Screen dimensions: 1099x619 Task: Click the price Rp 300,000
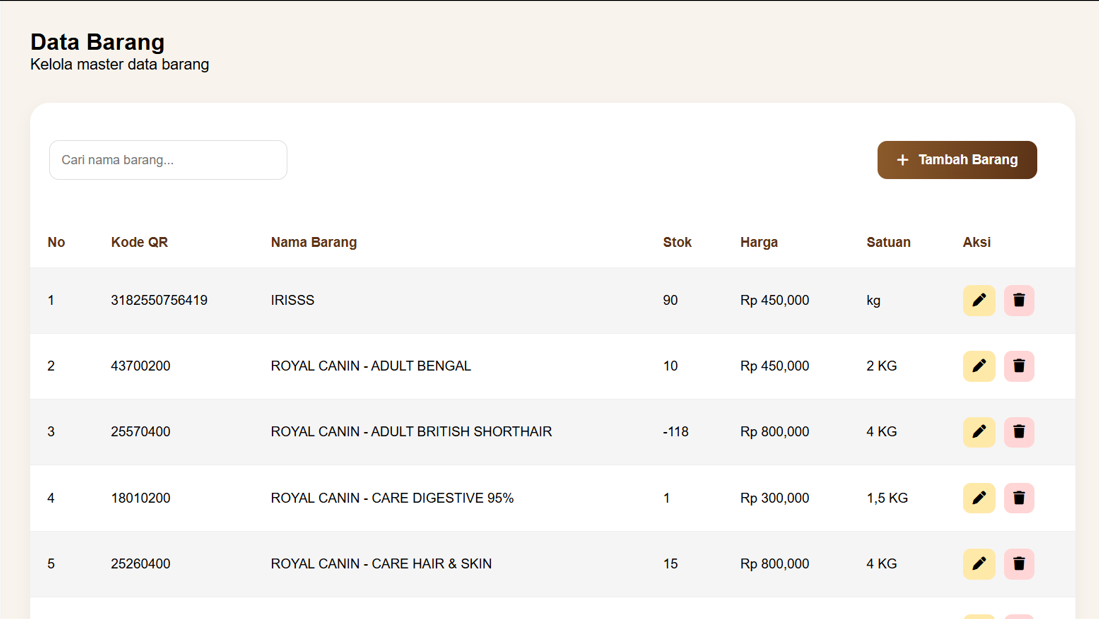click(774, 498)
